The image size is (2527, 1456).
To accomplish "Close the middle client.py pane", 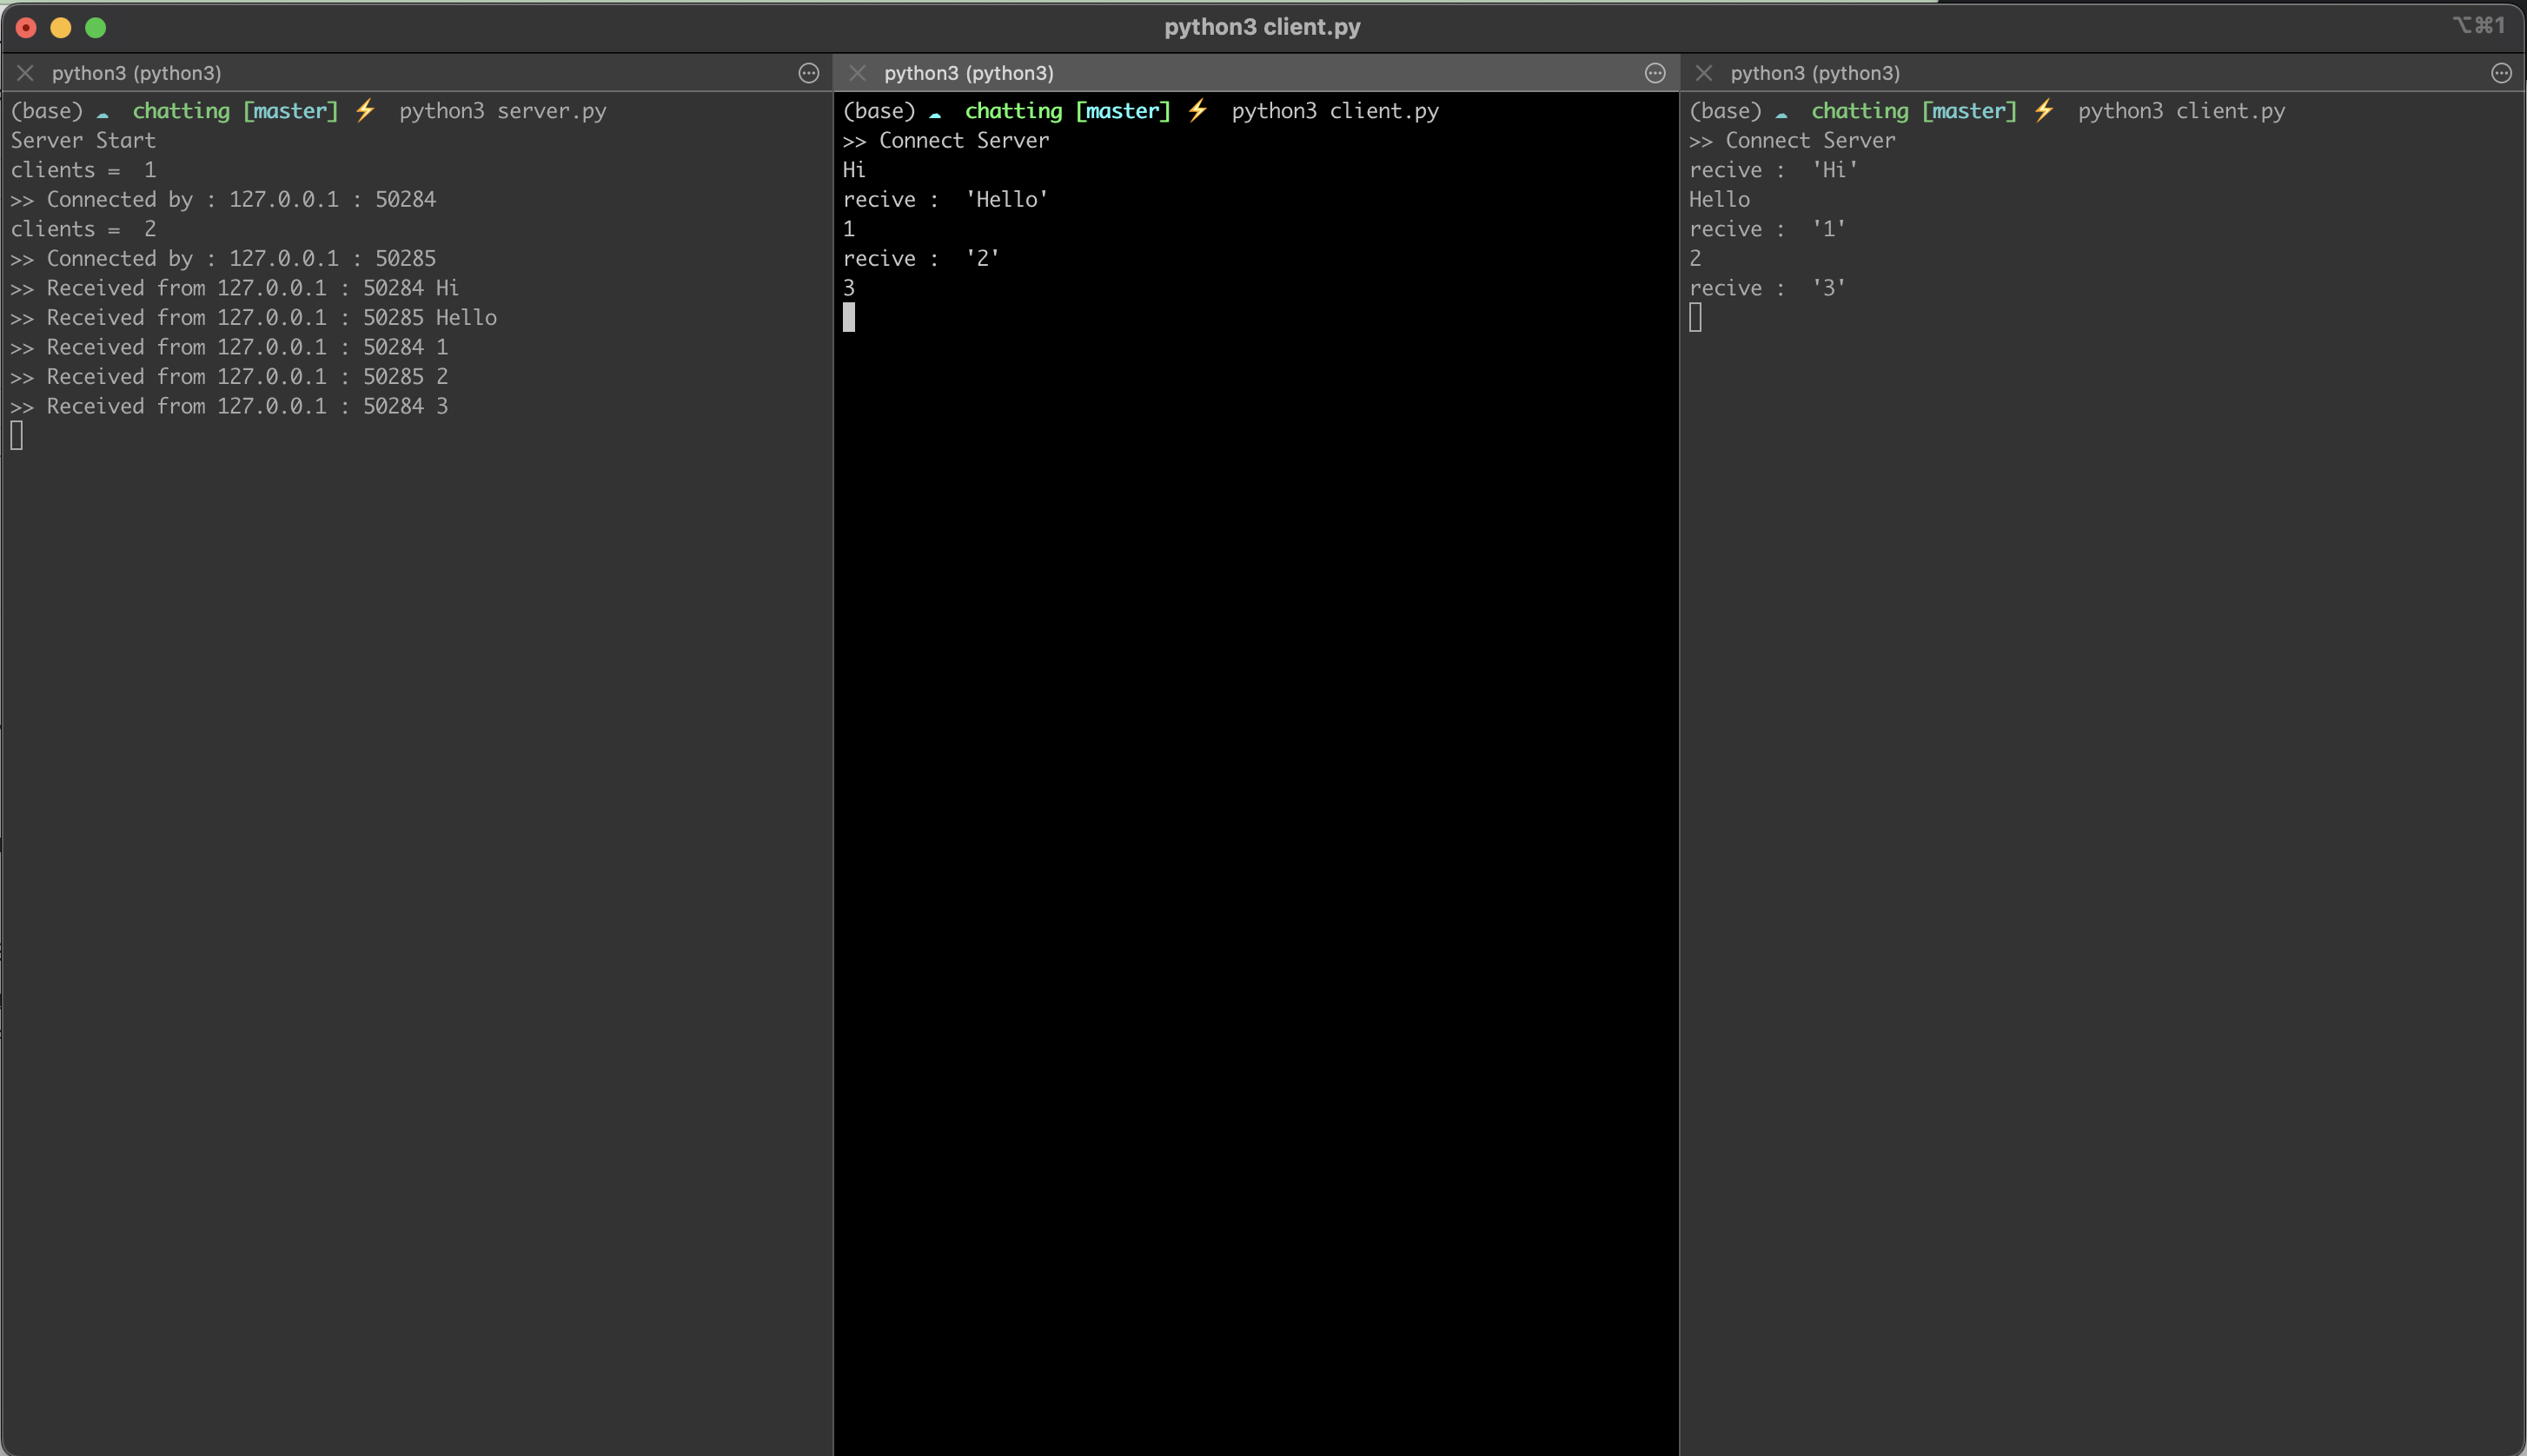I will [857, 73].
